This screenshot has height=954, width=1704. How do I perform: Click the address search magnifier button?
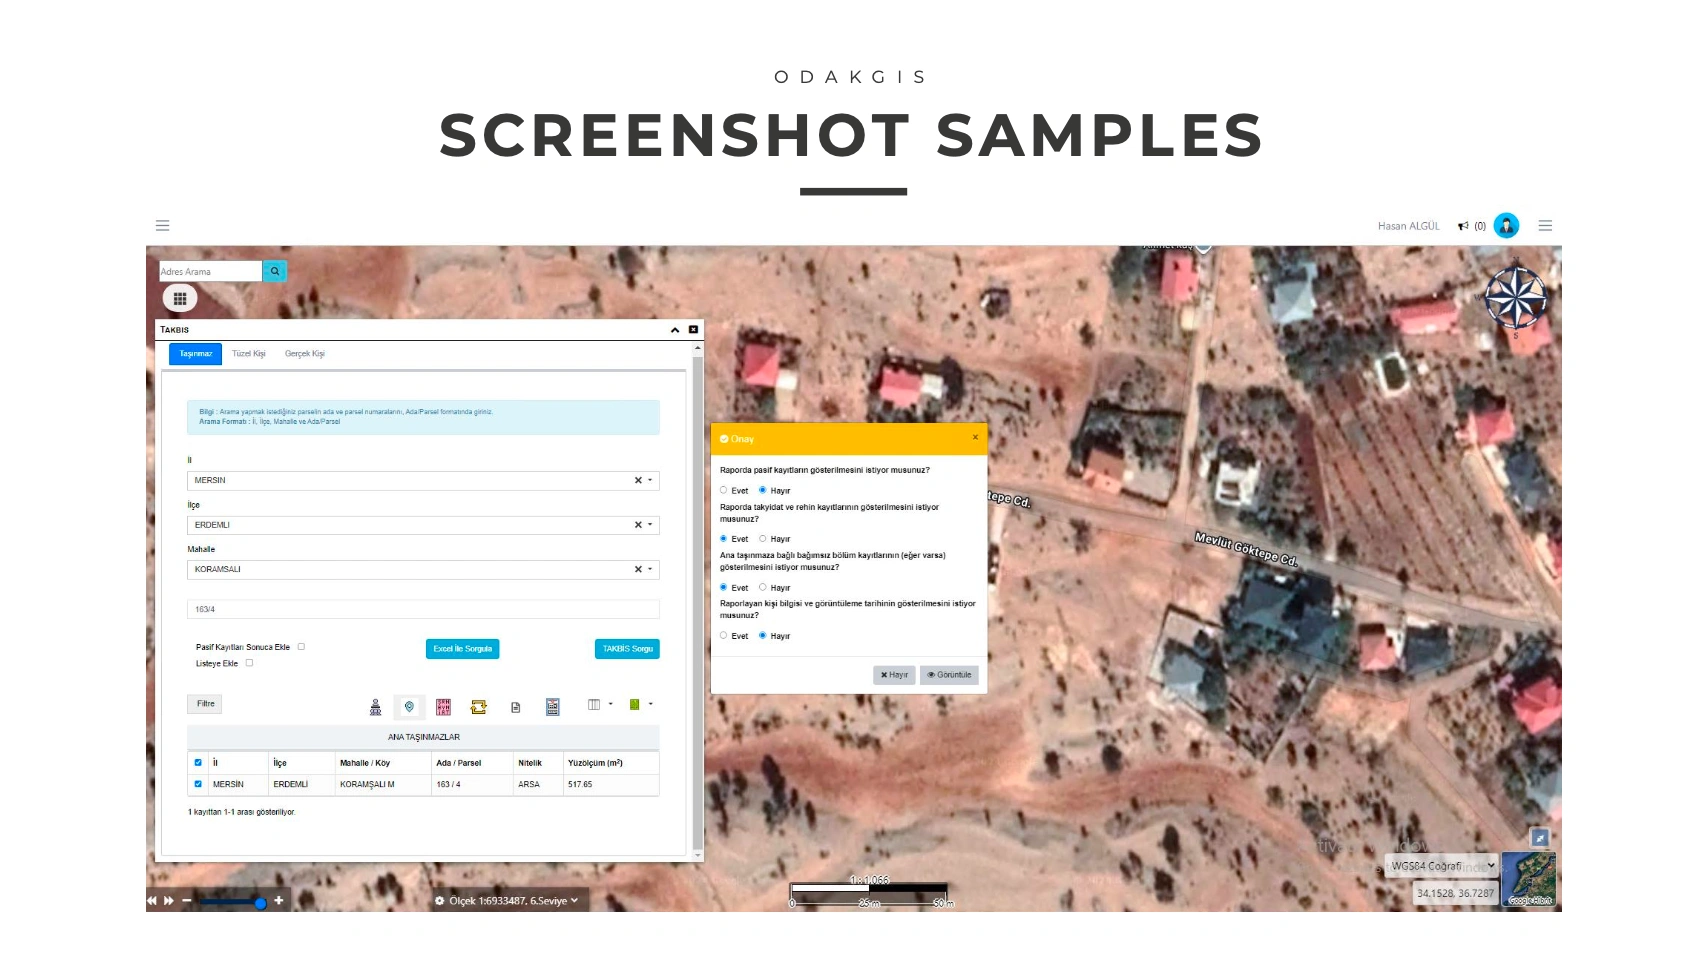click(x=274, y=271)
